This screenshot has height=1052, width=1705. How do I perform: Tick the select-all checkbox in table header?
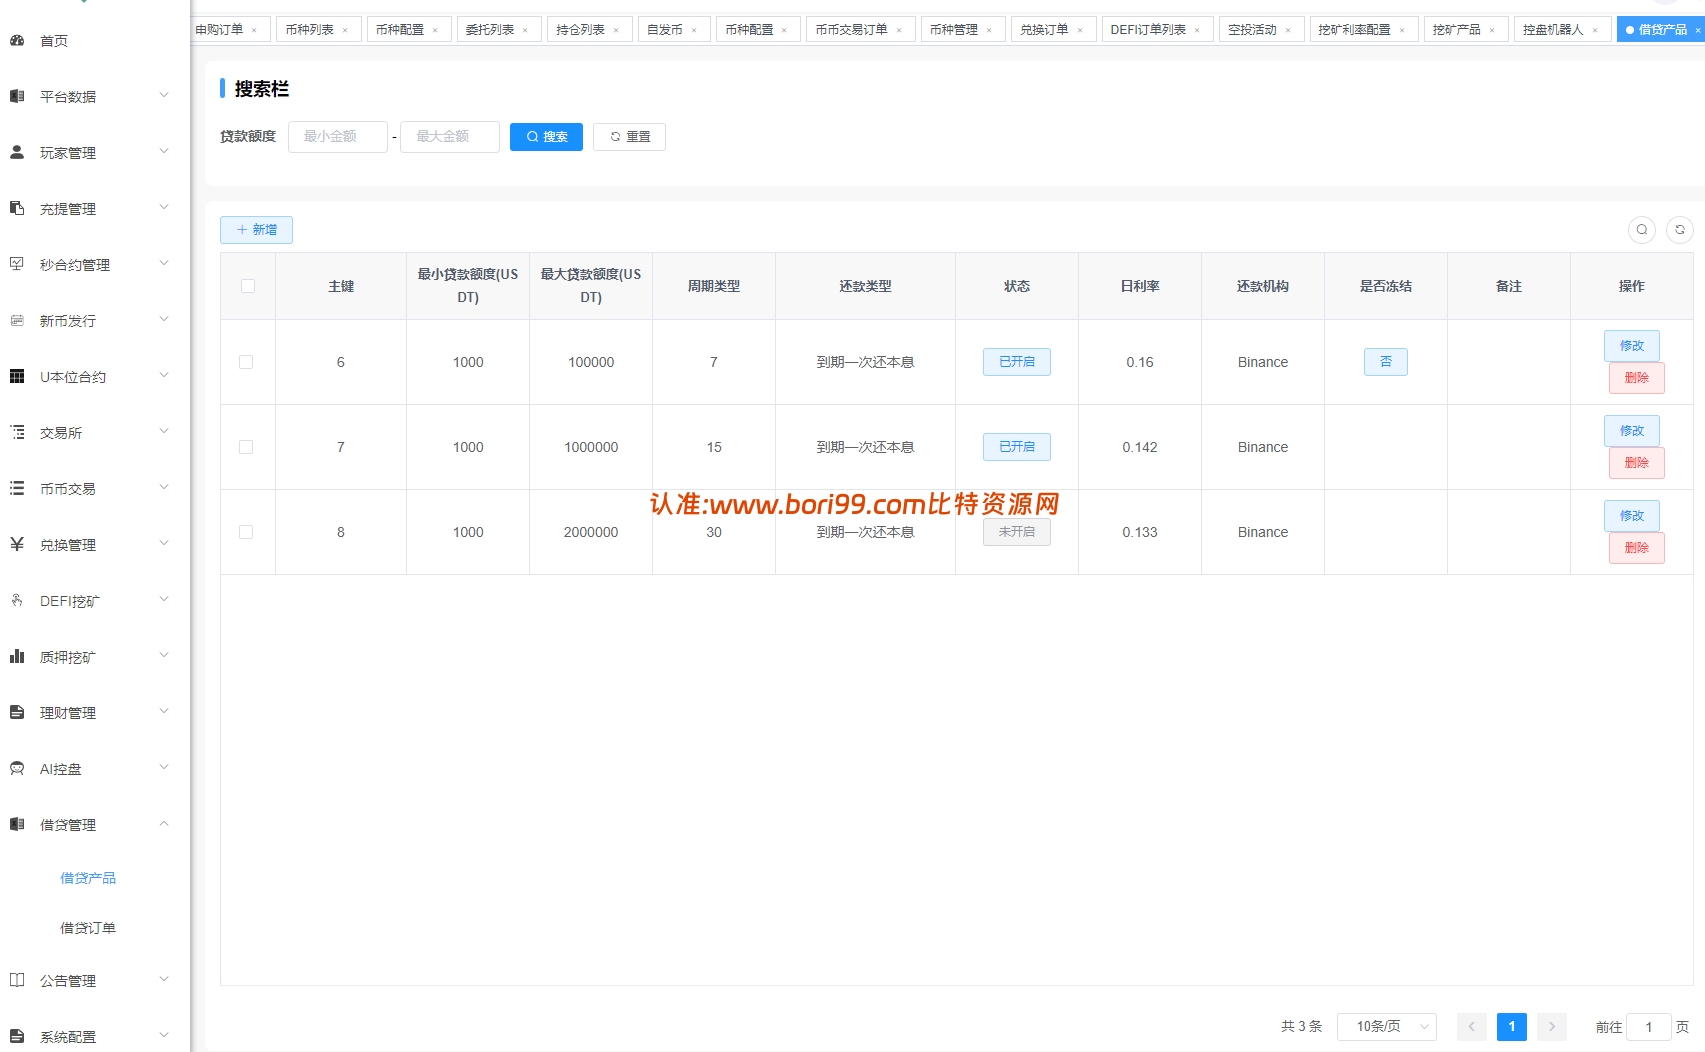248,286
